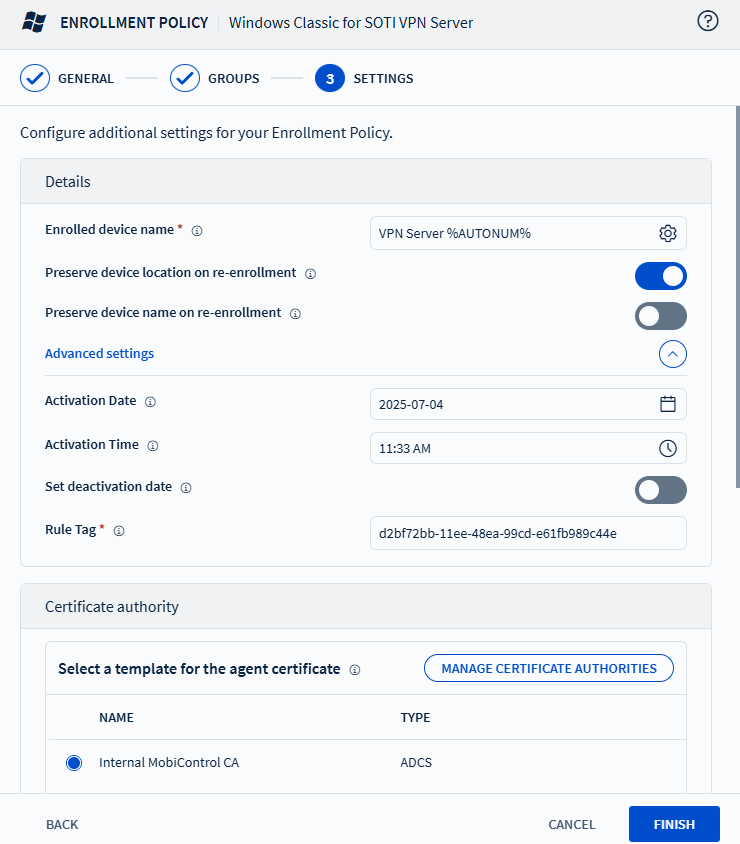Show info tooltip for agent certificate template

pos(355,670)
